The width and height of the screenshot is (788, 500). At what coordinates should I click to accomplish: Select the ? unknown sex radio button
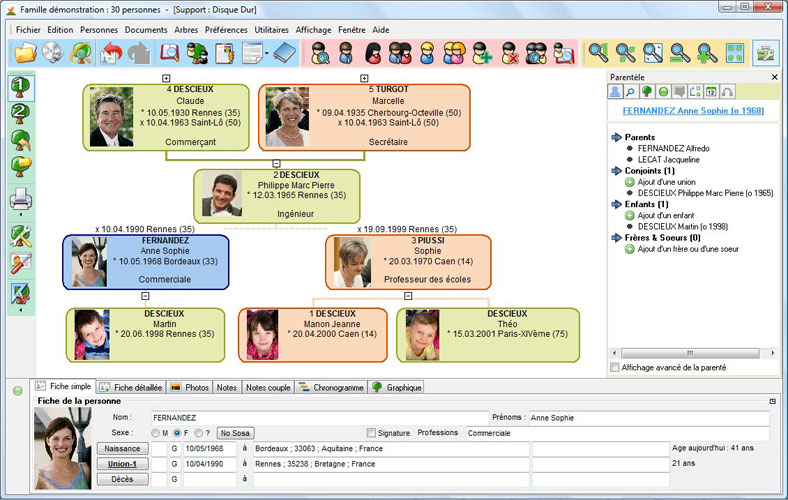coord(199,433)
